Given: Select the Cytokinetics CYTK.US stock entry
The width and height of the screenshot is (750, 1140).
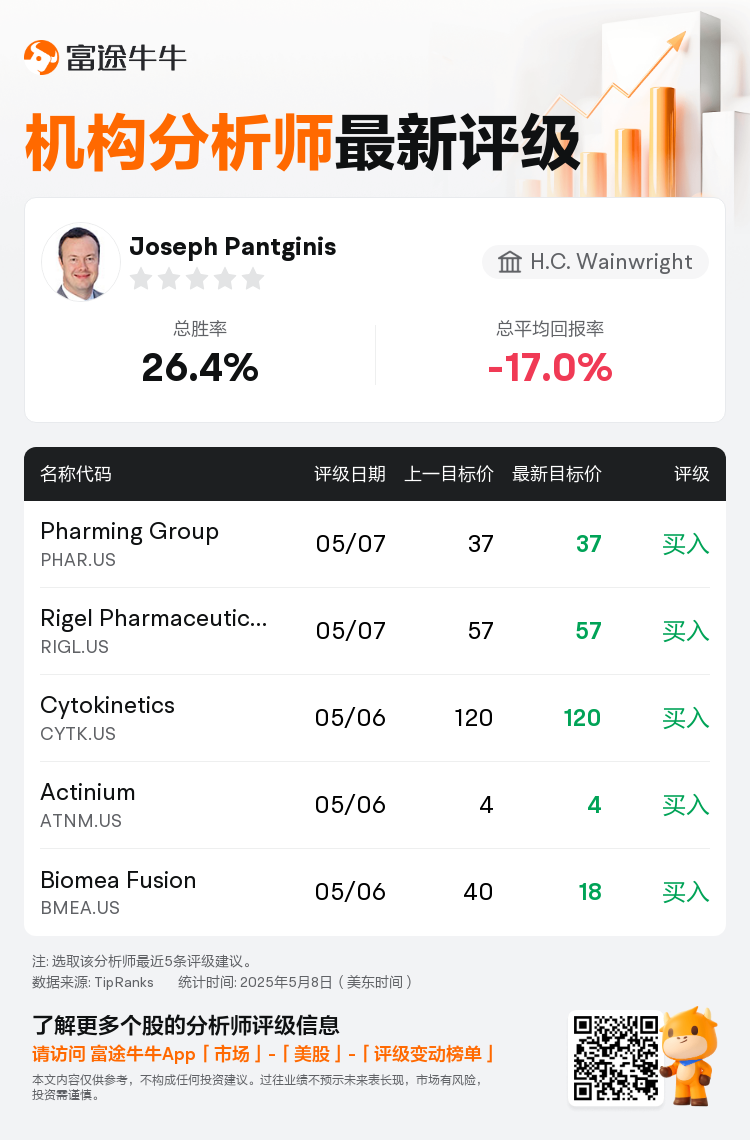Looking at the screenshot, I should click(375, 718).
